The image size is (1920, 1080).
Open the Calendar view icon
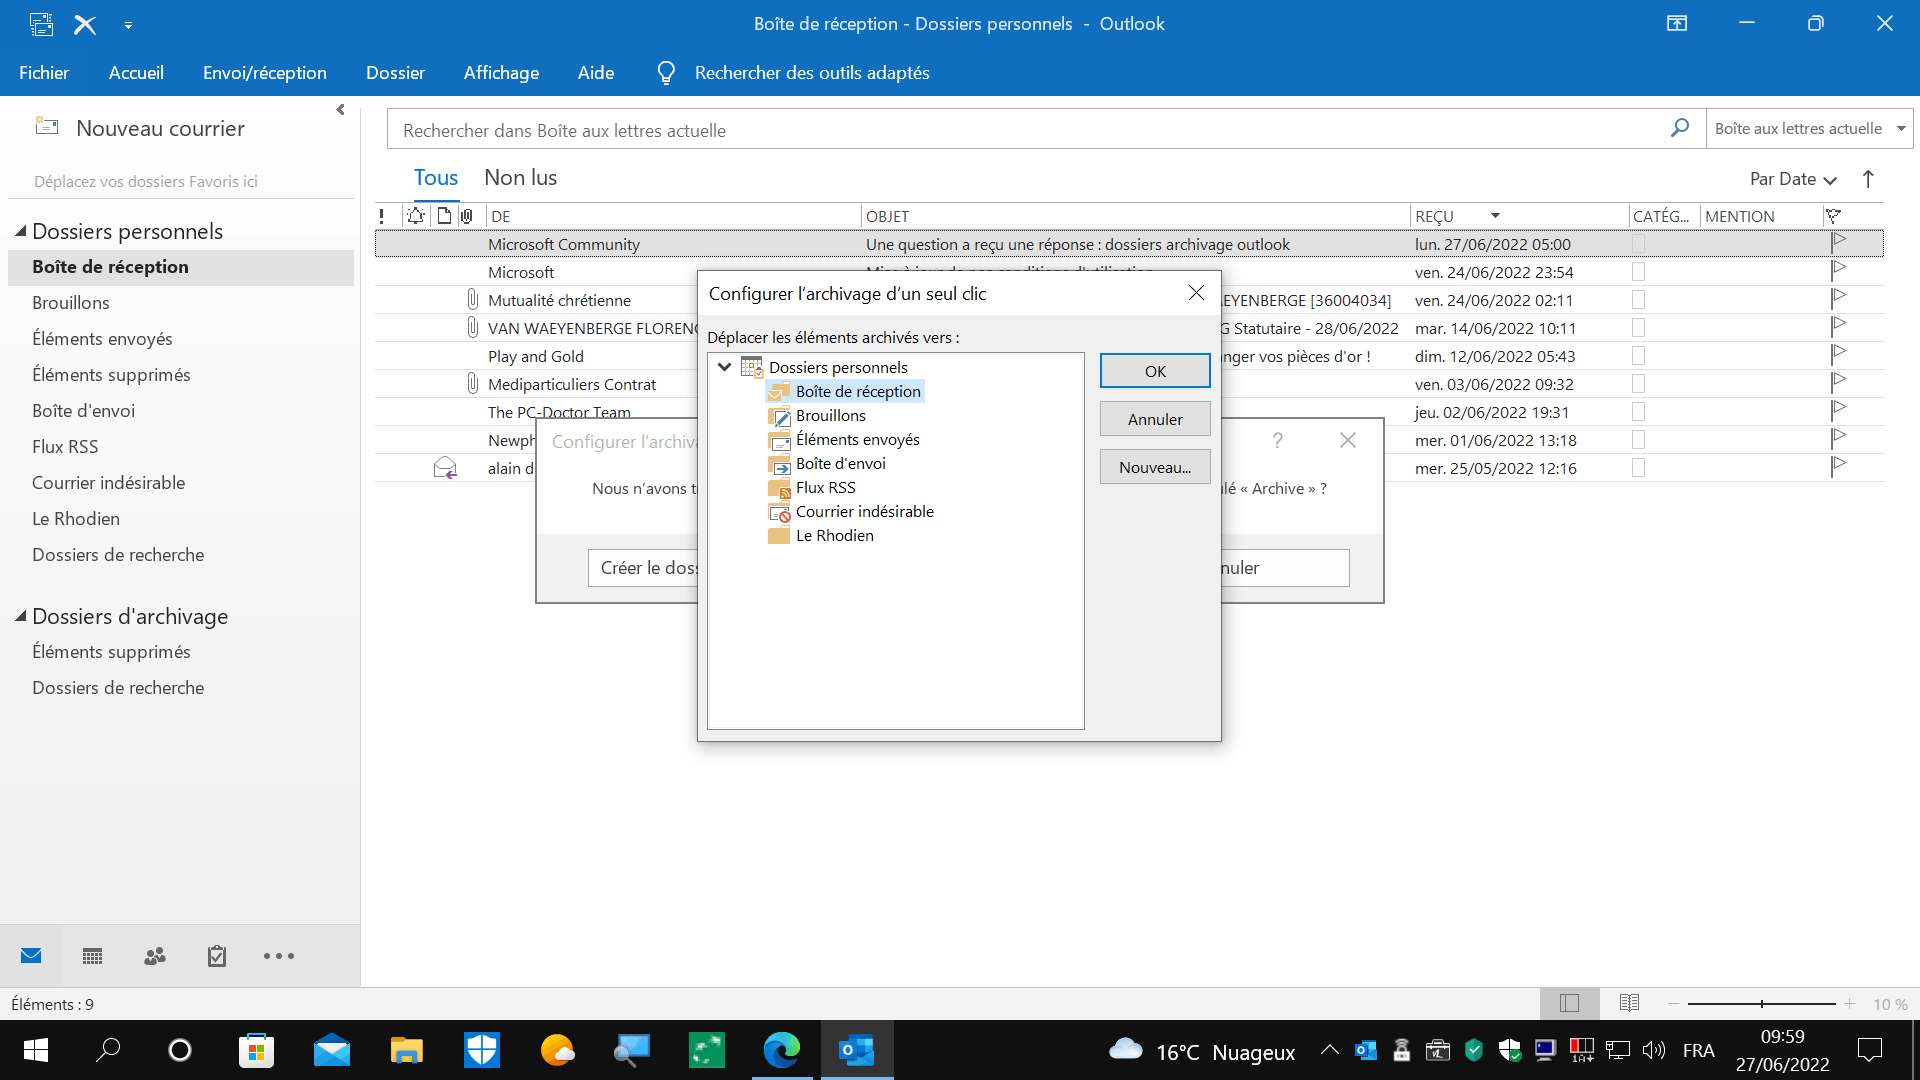tap(93, 956)
